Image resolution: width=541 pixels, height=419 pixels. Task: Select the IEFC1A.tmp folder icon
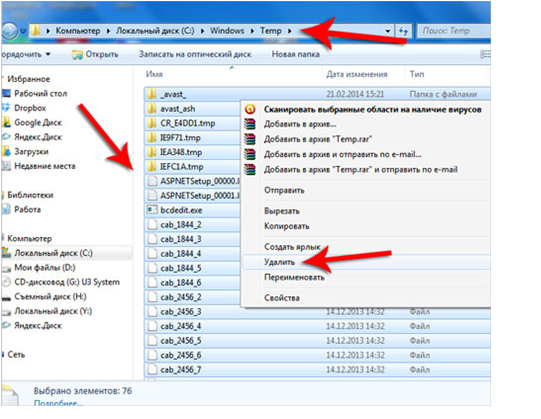[x=151, y=167]
